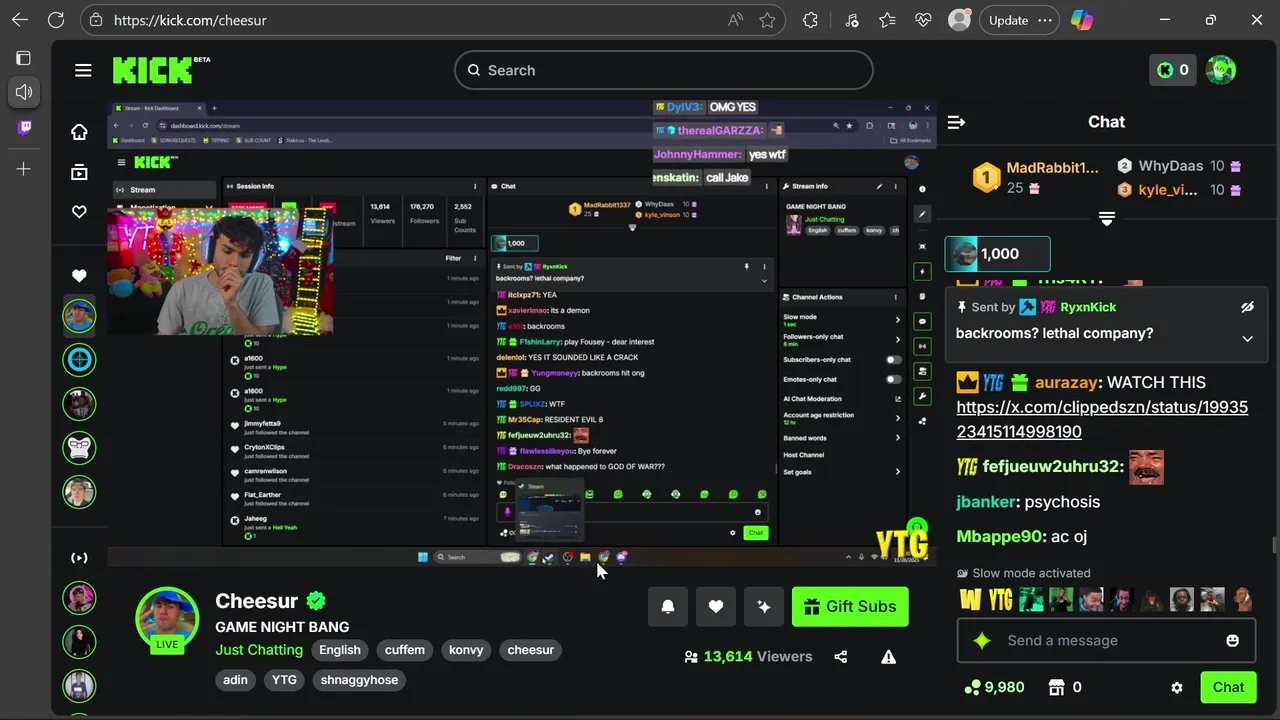Open the Twitch tab in browser vertical tabs
This screenshot has width=1280, height=720.
(x=24, y=127)
